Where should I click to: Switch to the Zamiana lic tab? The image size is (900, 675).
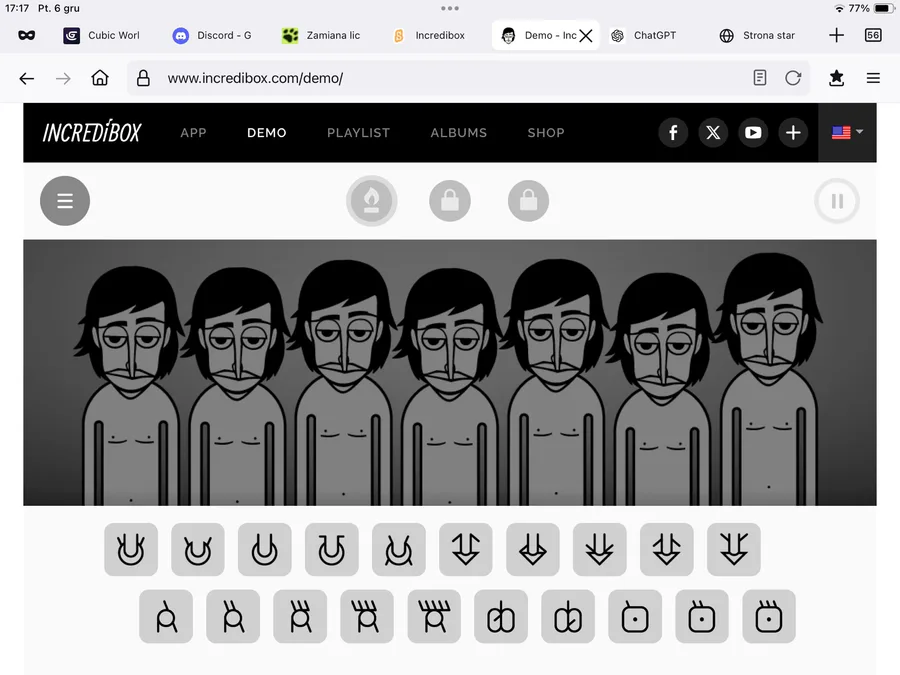point(321,36)
